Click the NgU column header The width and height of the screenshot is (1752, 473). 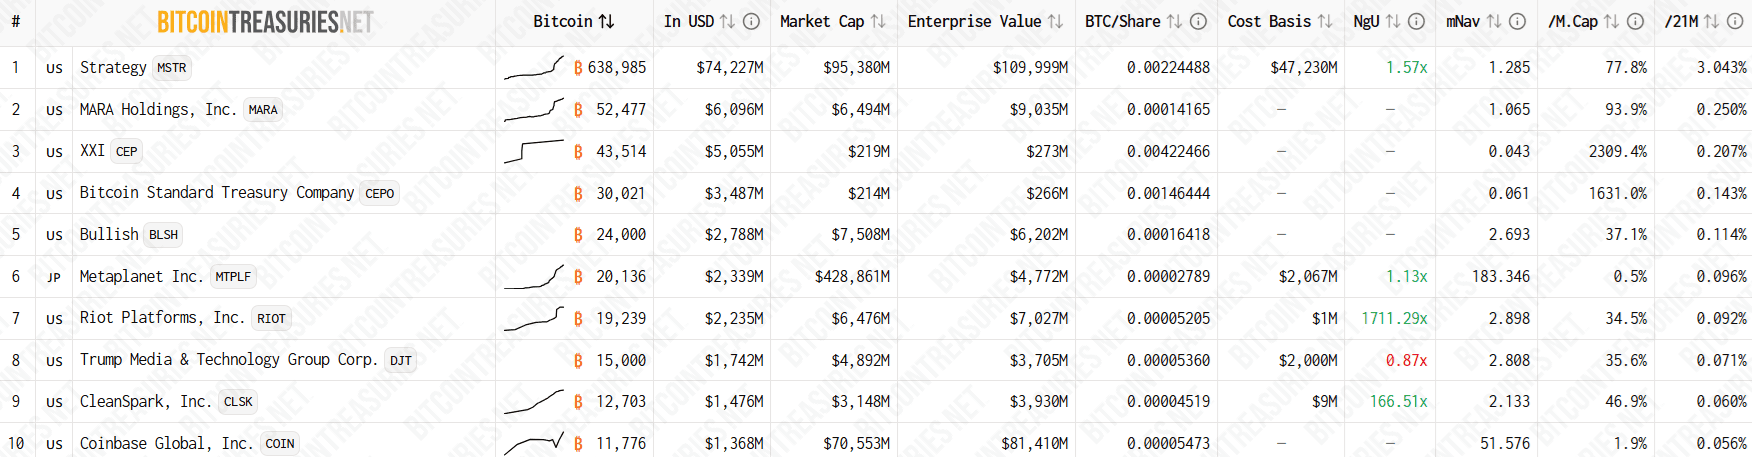coord(1366,21)
